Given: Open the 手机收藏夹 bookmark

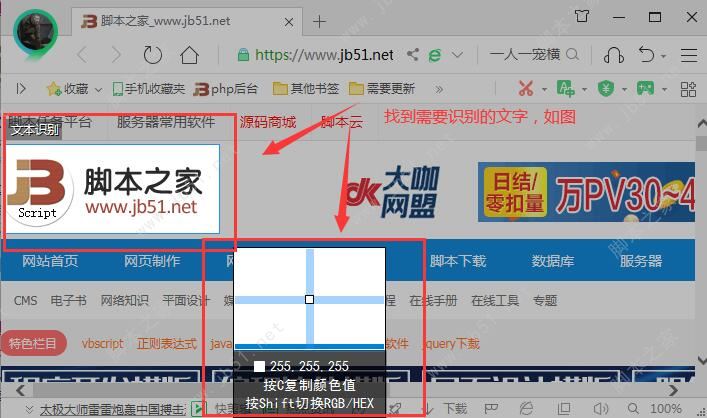Looking at the screenshot, I should point(149,88).
